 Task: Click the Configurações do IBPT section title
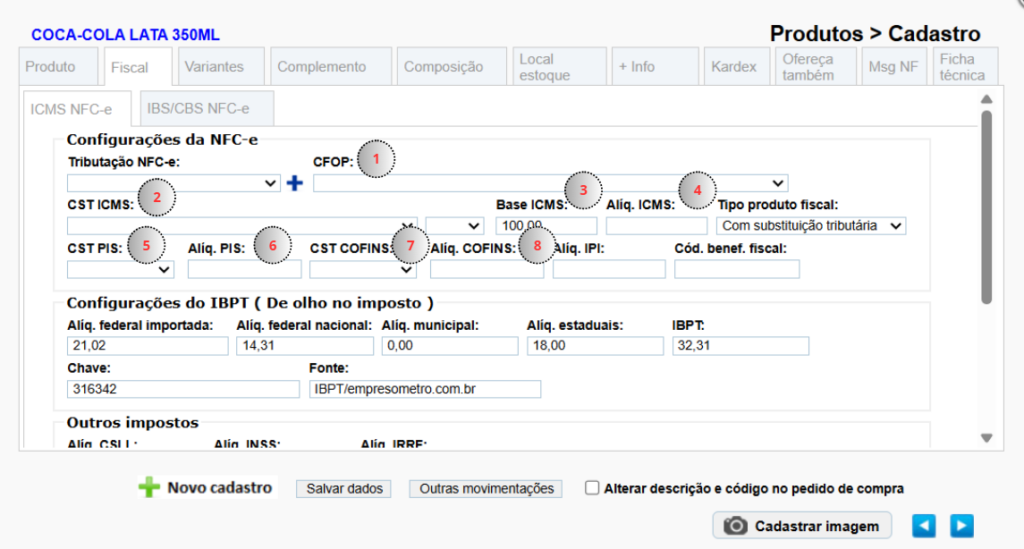coord(250,303)
